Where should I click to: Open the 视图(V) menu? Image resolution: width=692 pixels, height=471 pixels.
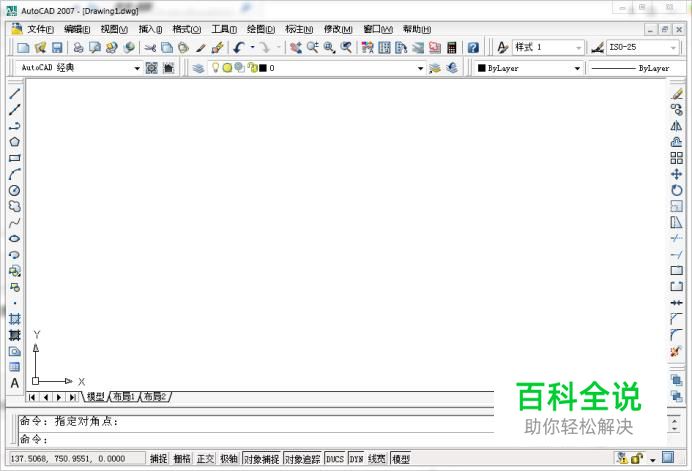point(114,29)
